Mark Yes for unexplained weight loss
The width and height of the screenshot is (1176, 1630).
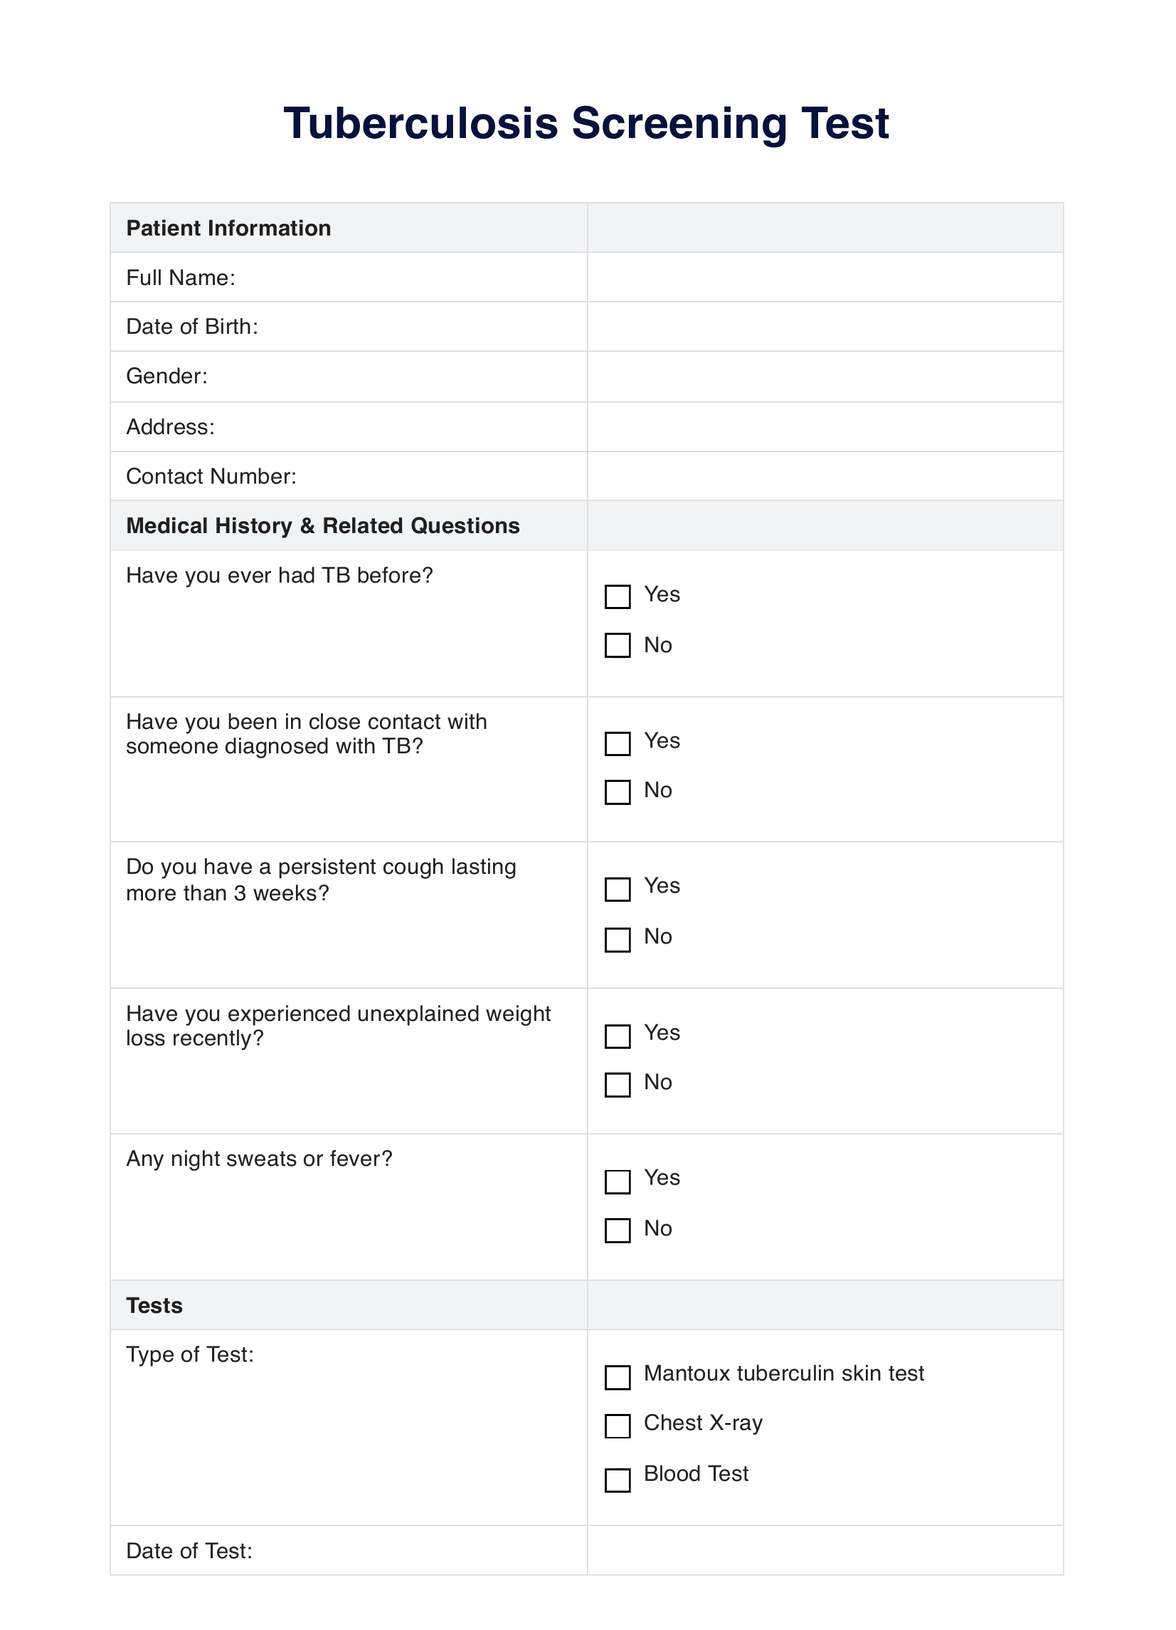(x=618, y=1036)
